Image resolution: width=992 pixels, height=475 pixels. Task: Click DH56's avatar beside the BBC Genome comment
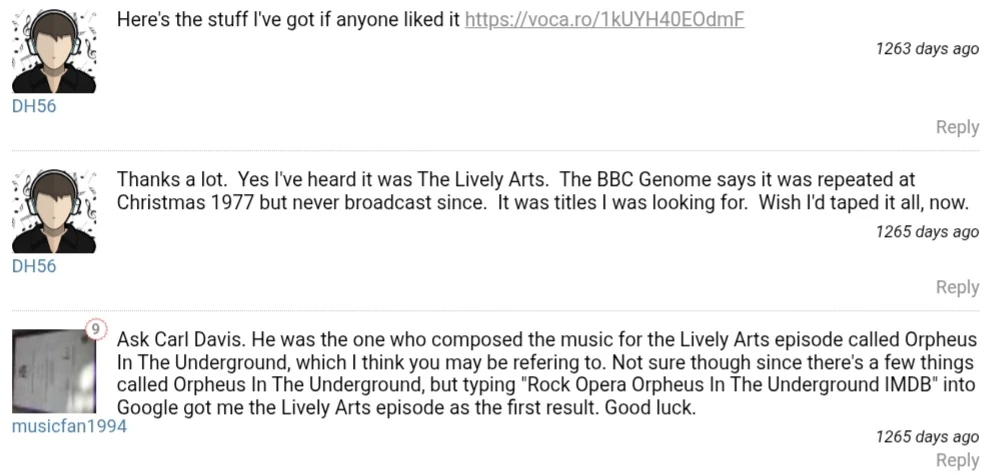click(54, 210)
